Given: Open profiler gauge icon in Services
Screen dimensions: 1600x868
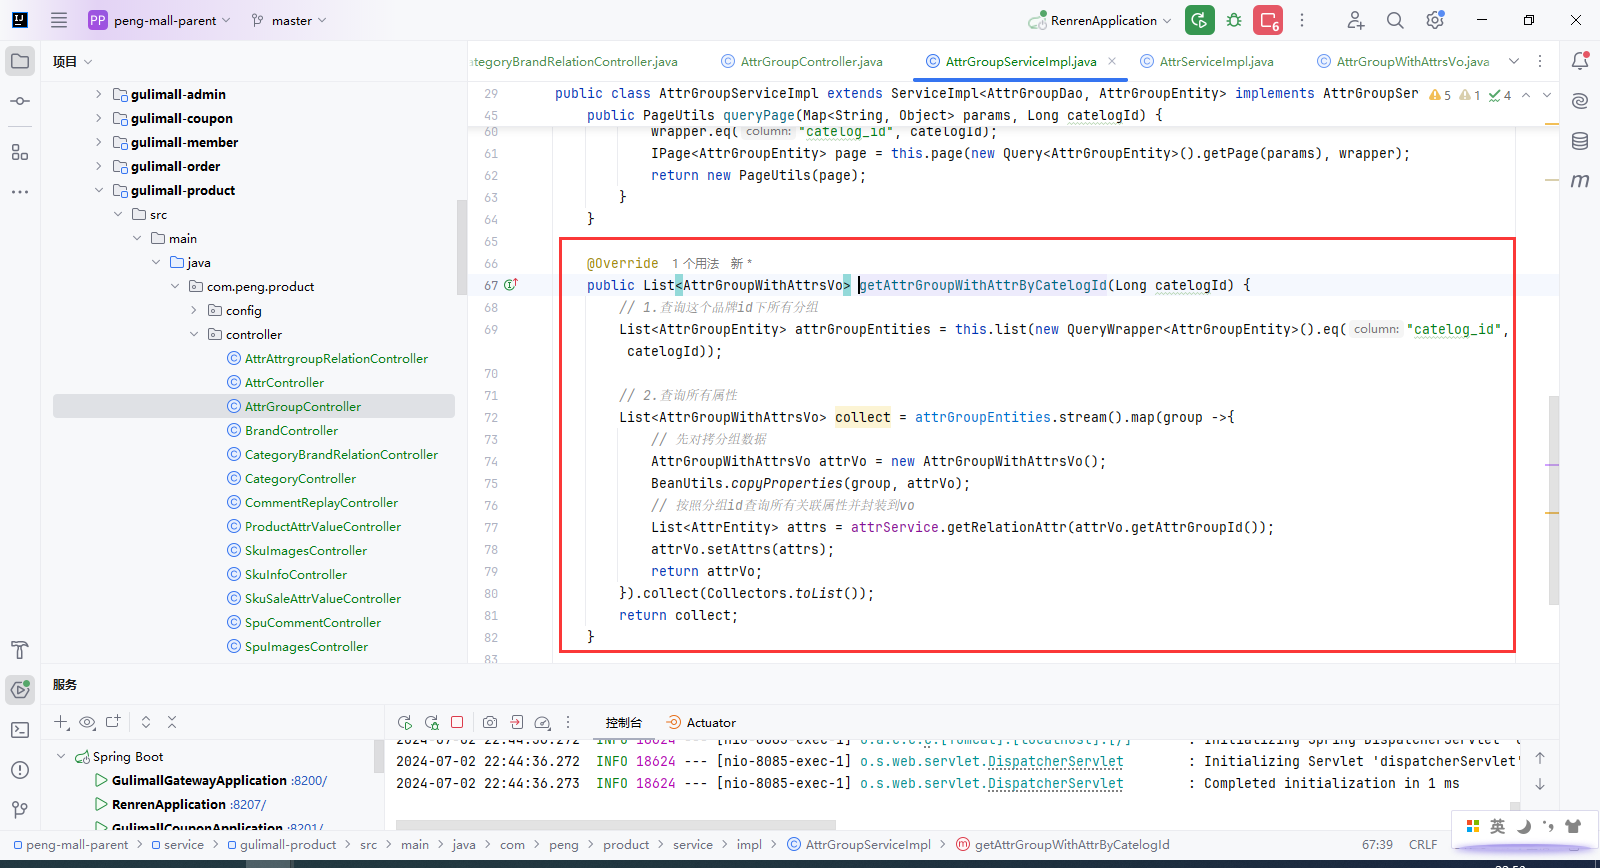Looking at the screenshot, I should [542, 722].
